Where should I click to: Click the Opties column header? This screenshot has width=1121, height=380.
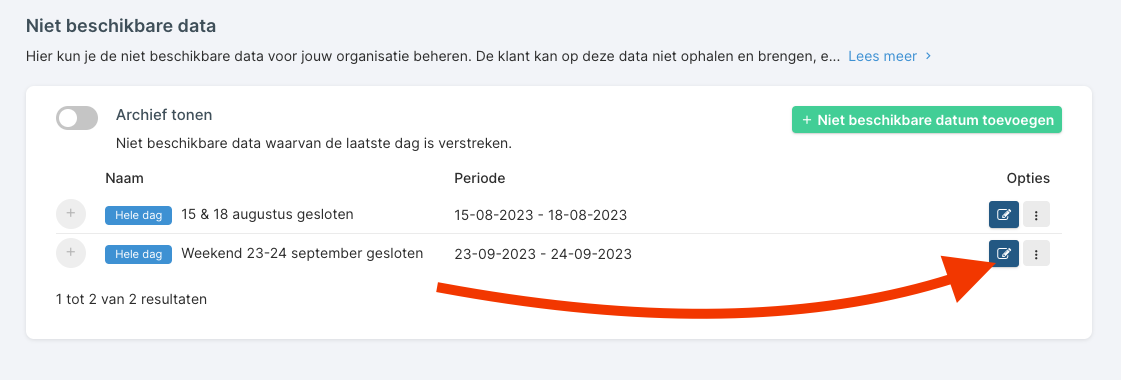(1028, 178)
